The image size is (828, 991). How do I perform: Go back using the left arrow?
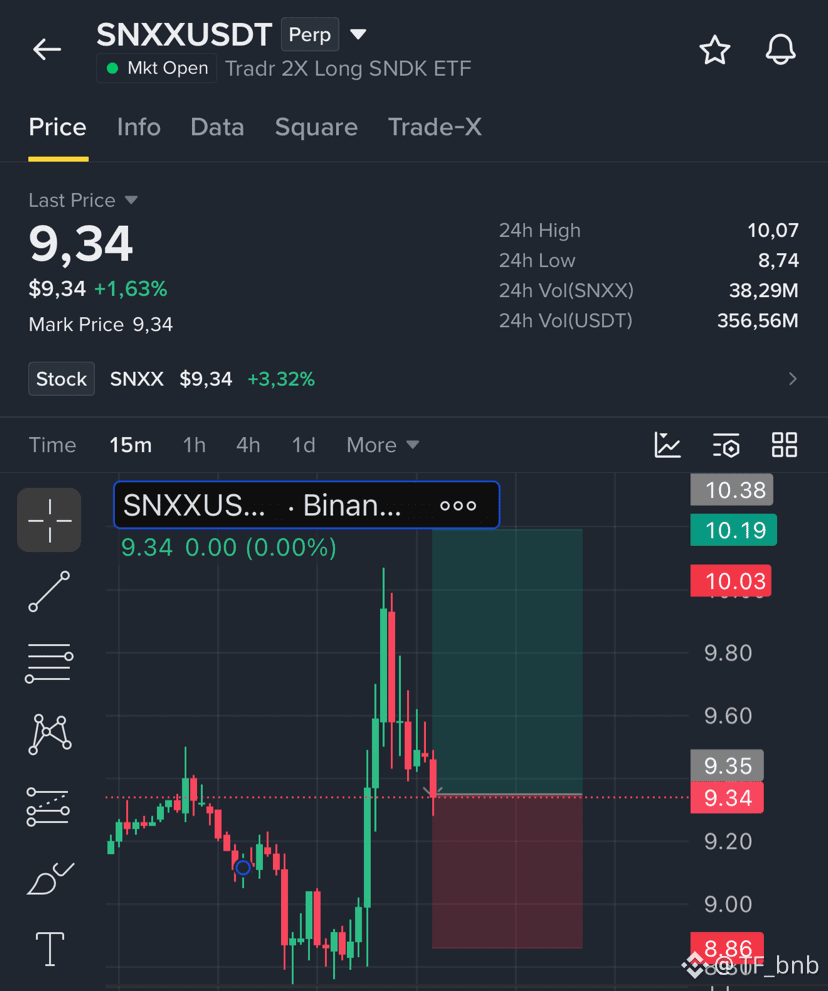pos(47,49)
